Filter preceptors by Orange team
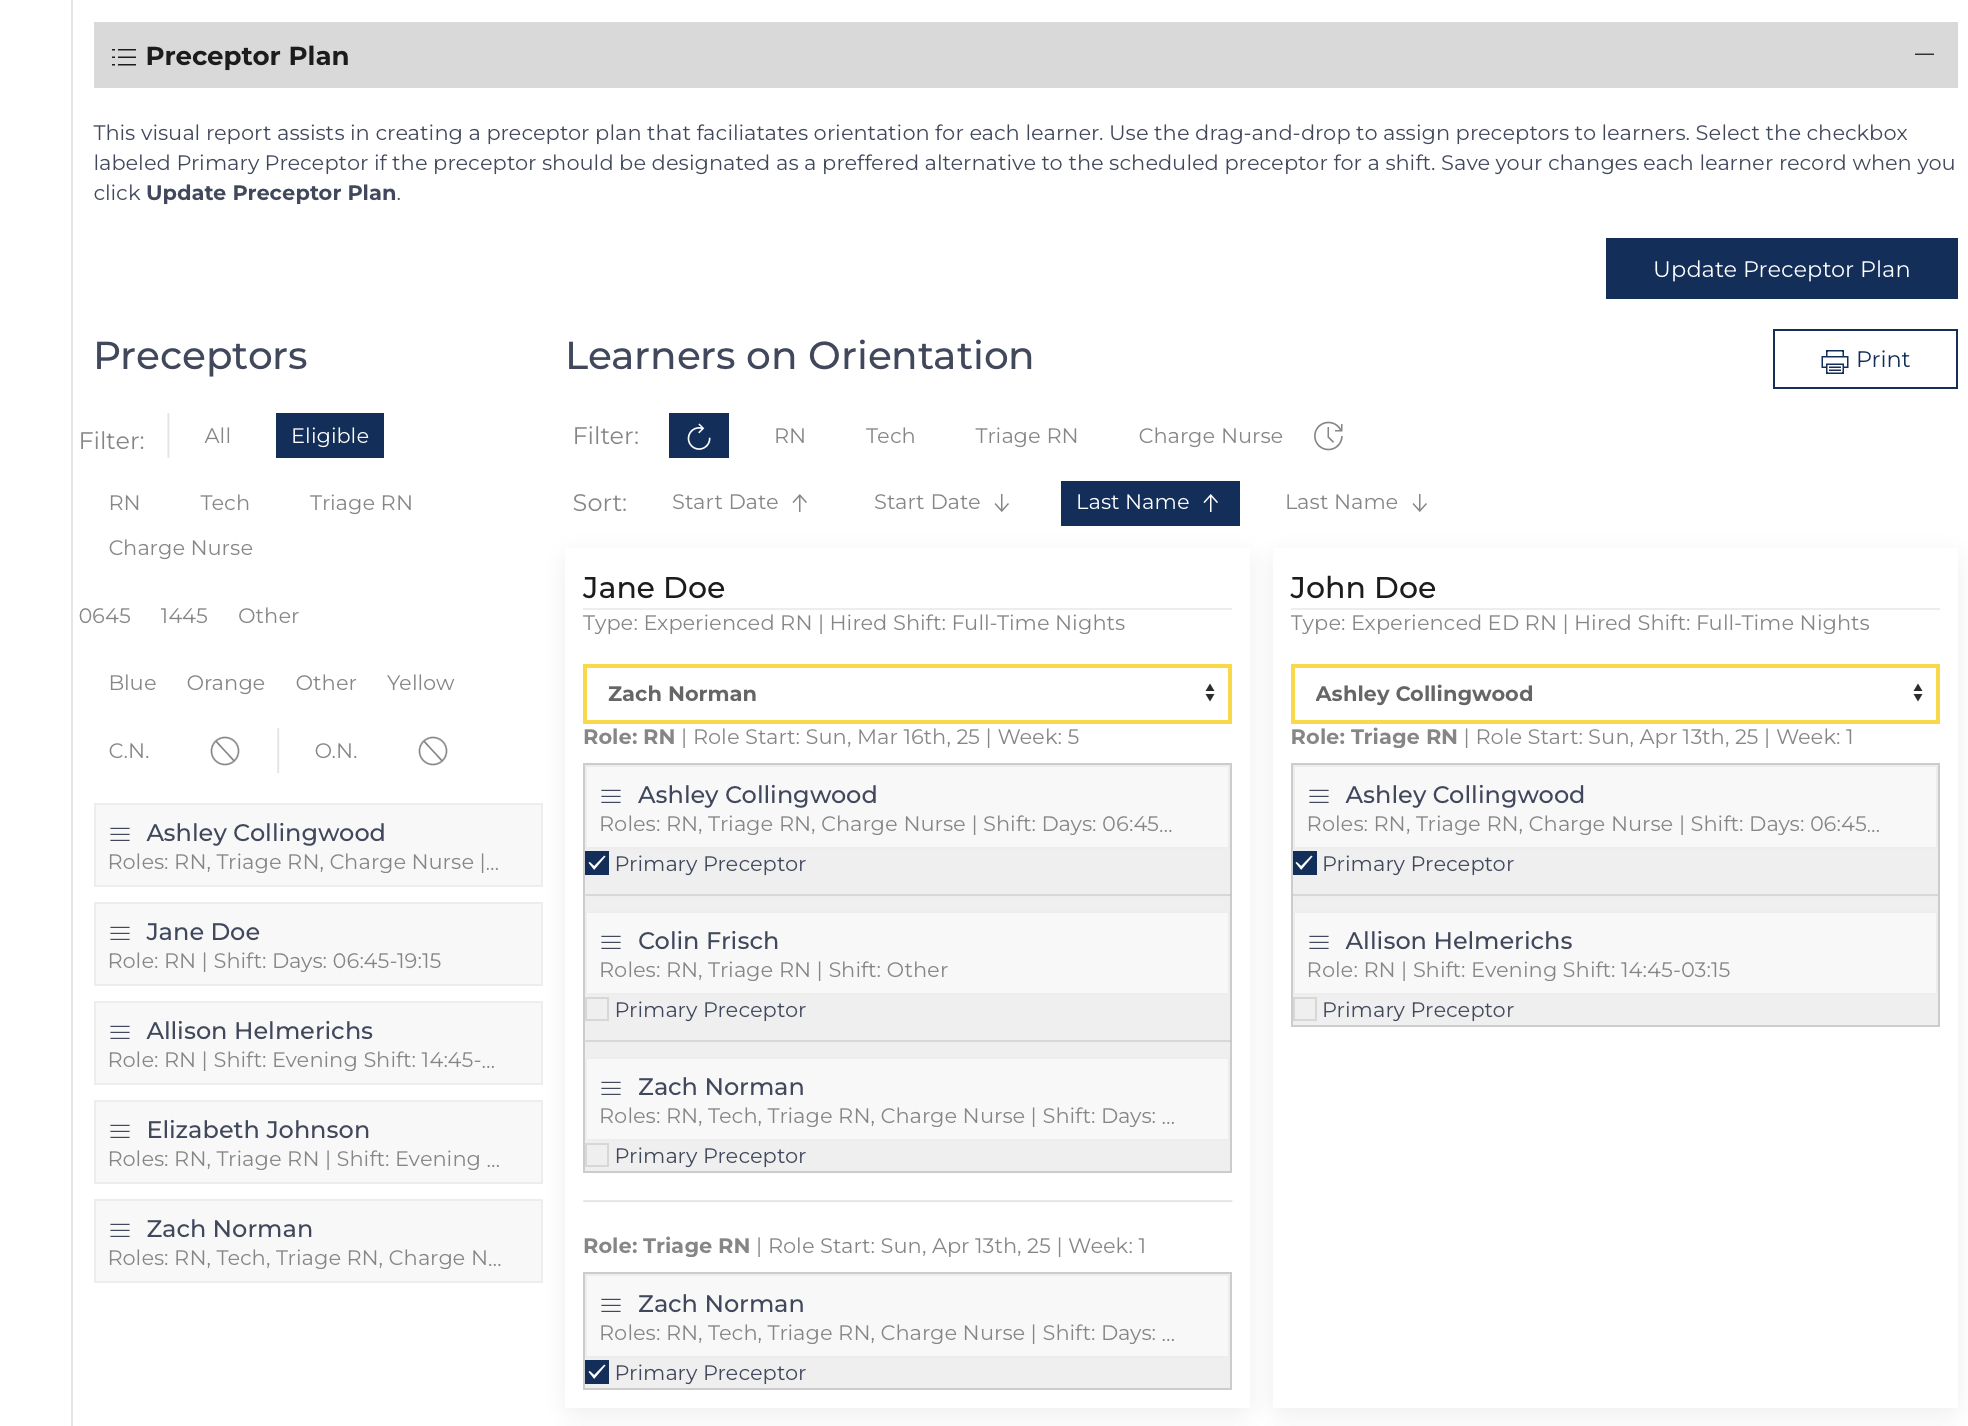Image resolution: width=1968 pixels, height=1426 pixels. pos(225,683)
